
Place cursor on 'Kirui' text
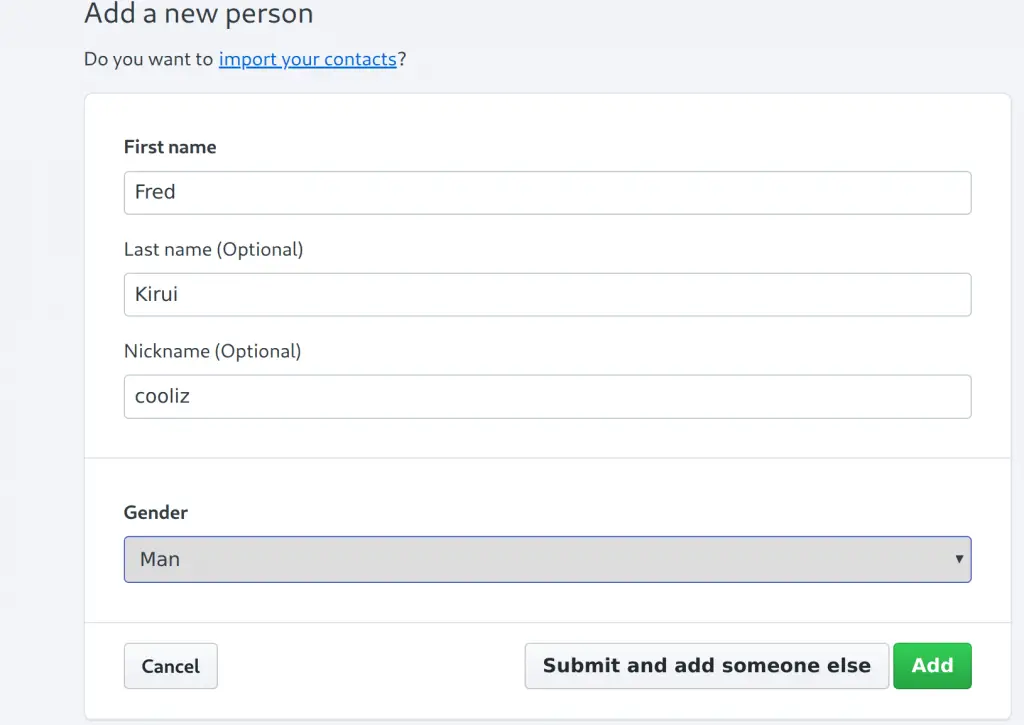(155, 294)
